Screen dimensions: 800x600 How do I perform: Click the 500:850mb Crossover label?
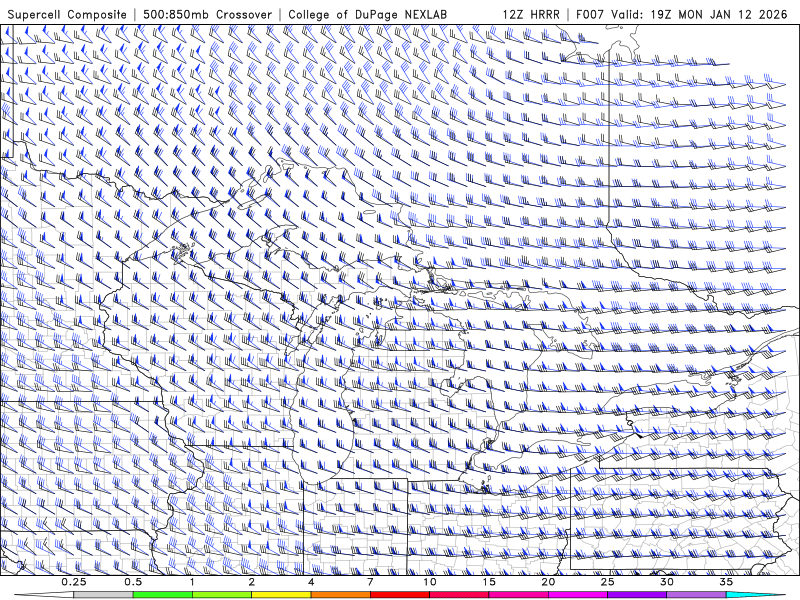click(208, 15)
